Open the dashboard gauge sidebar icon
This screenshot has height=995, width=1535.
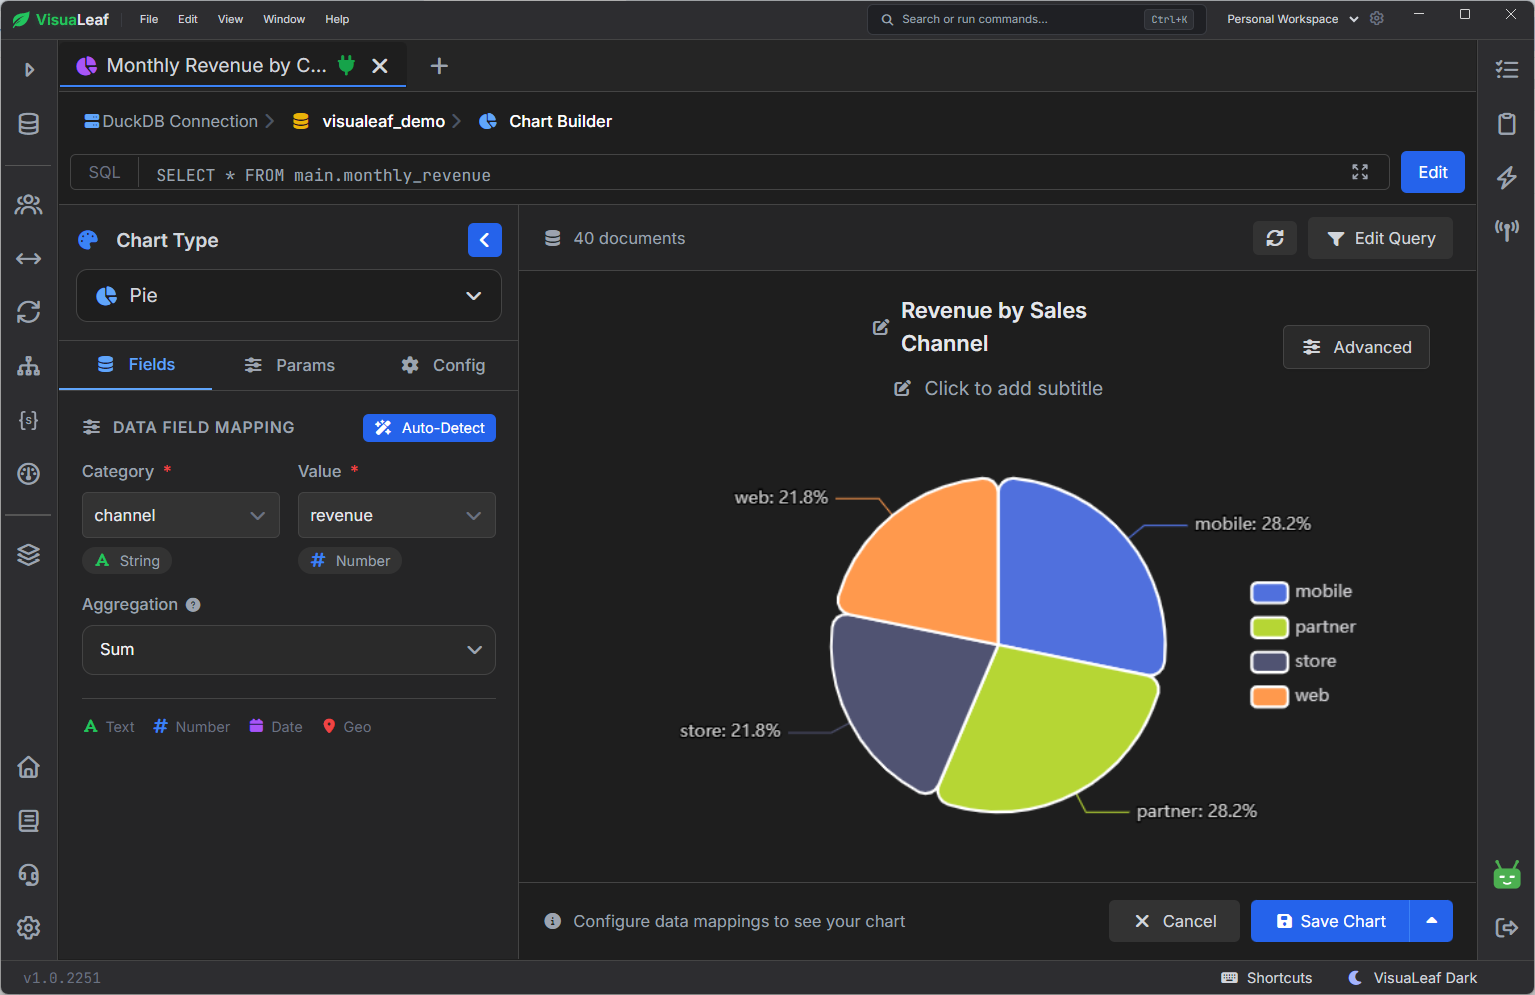coord(29,474)
